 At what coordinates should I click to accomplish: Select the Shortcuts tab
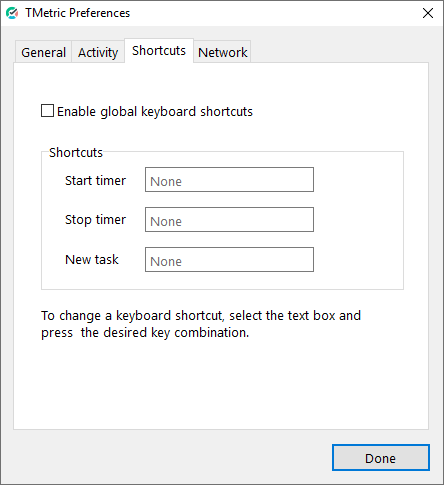pos(159,51)
